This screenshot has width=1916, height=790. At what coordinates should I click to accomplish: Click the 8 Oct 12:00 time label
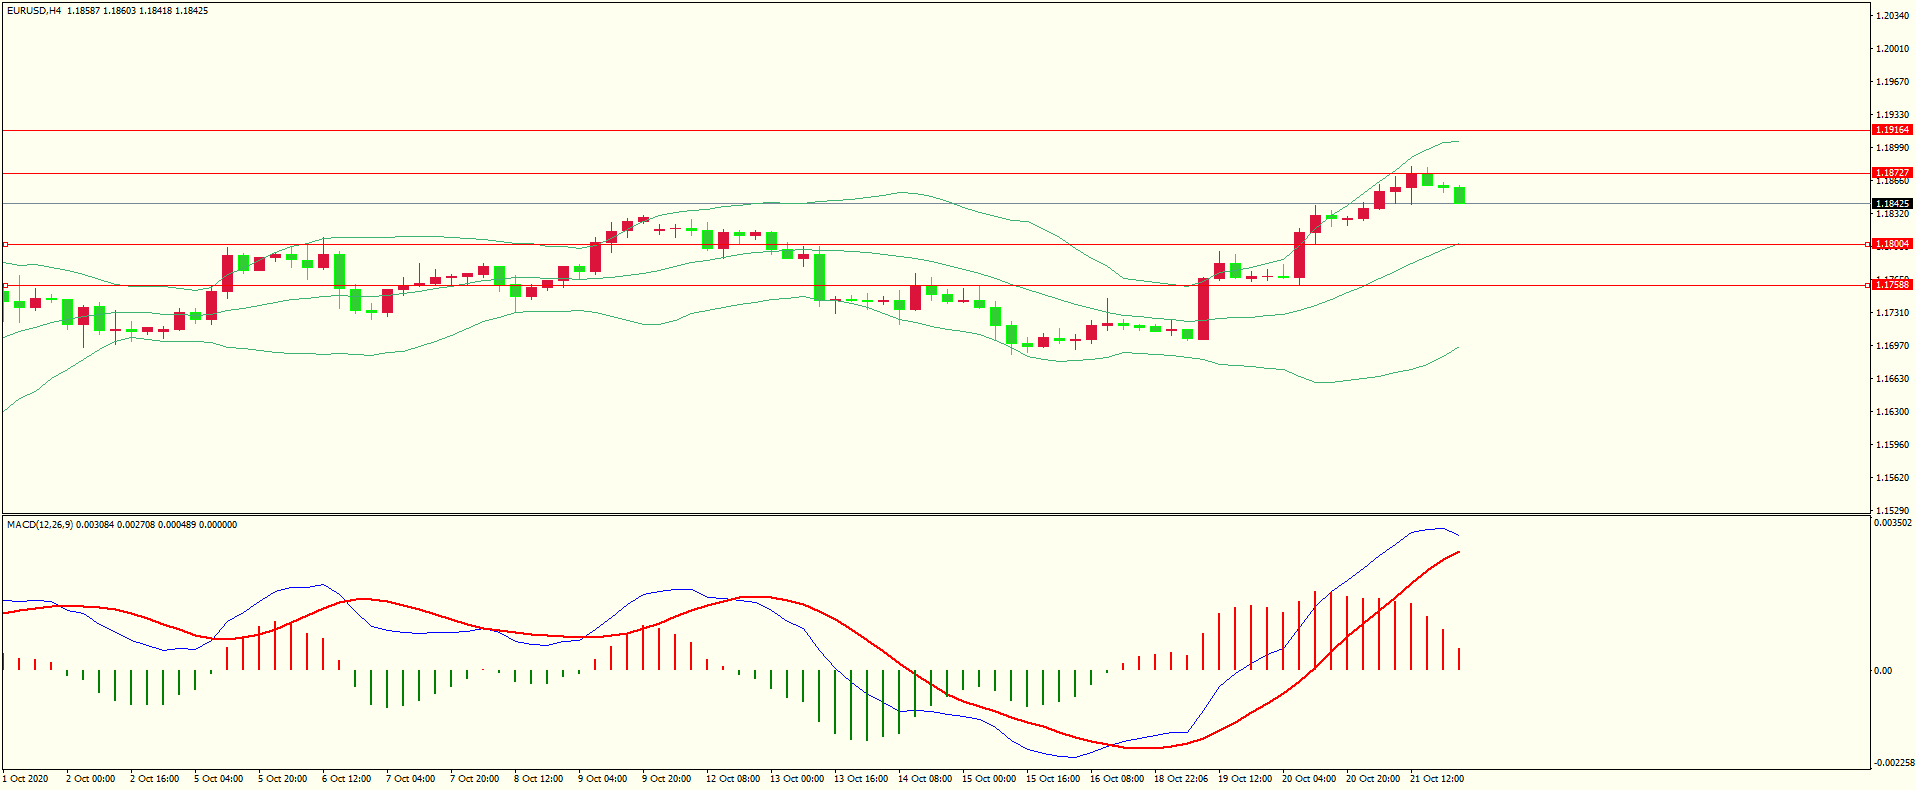pyautogui.click(x=539, y=779)
